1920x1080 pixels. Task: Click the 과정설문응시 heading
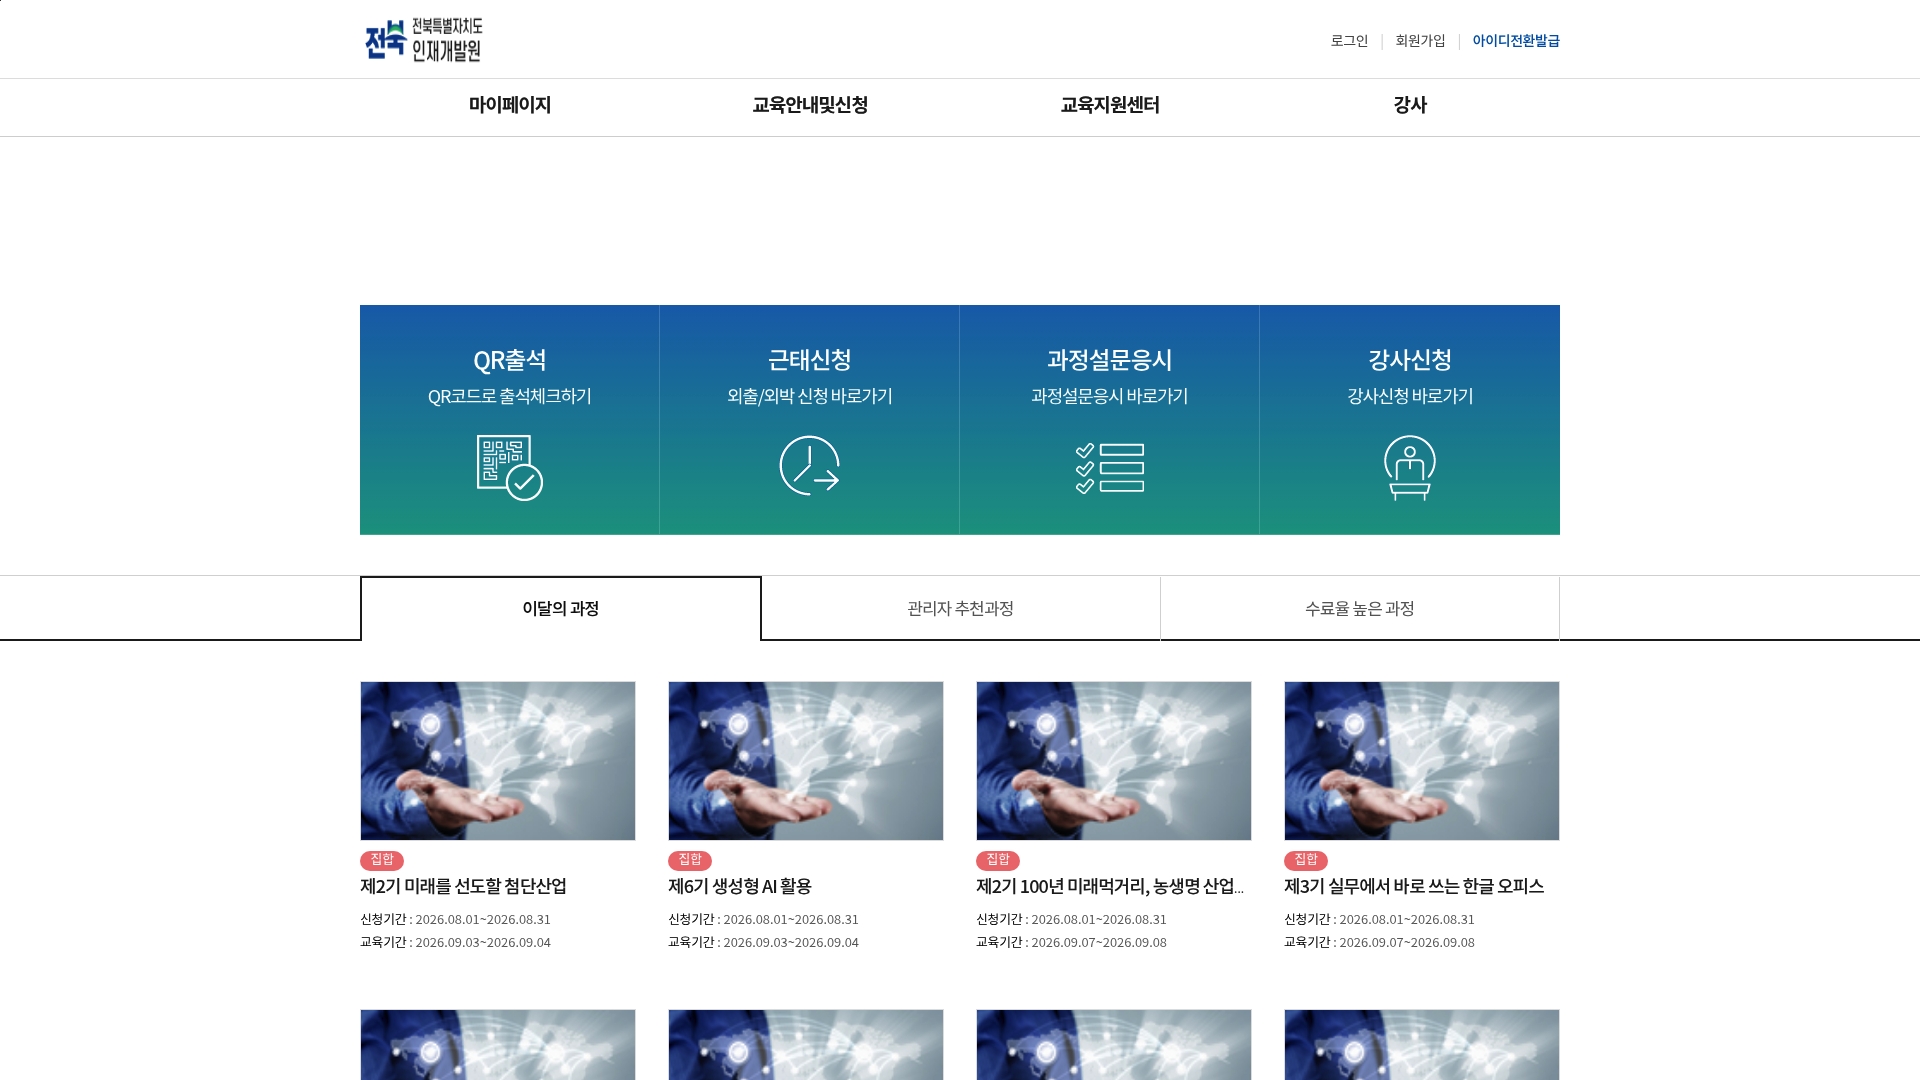point(1110,360)
